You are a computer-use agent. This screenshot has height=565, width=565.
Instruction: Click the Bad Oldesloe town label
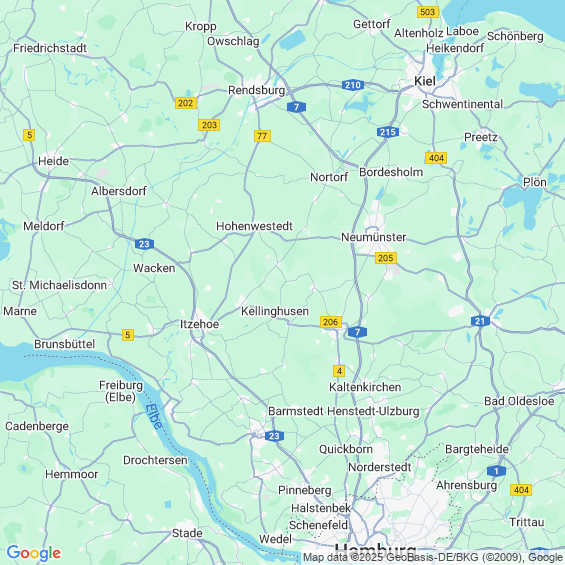[x=519, y=401]
